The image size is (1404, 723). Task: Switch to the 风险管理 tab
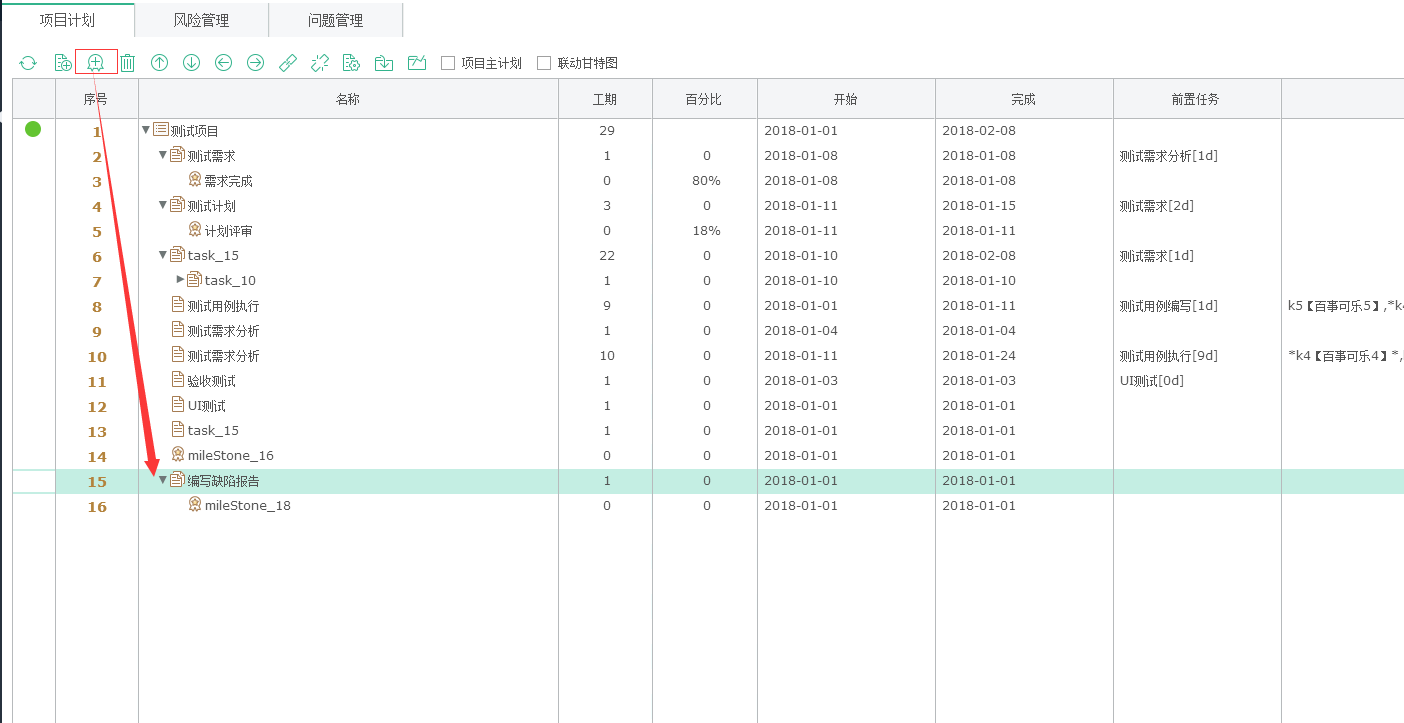[x=201, y=20]
